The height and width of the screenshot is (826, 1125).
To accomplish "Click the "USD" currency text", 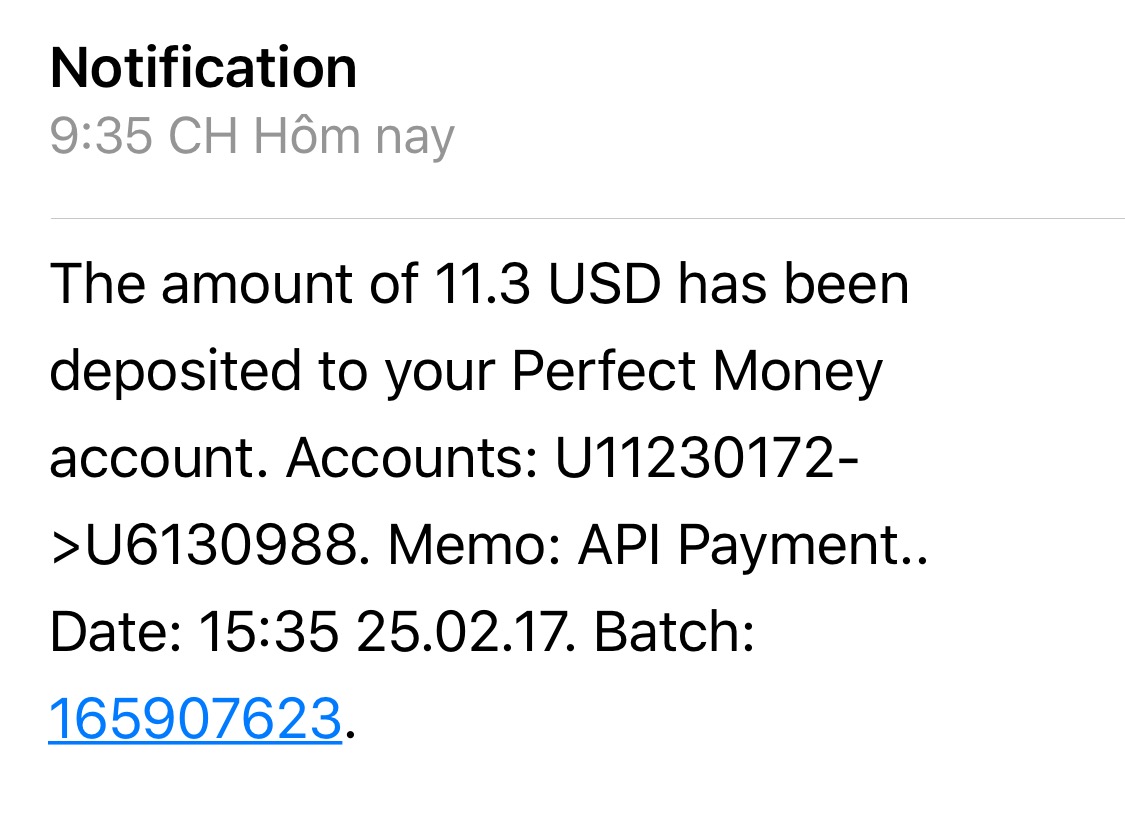I will coord(603,285).
